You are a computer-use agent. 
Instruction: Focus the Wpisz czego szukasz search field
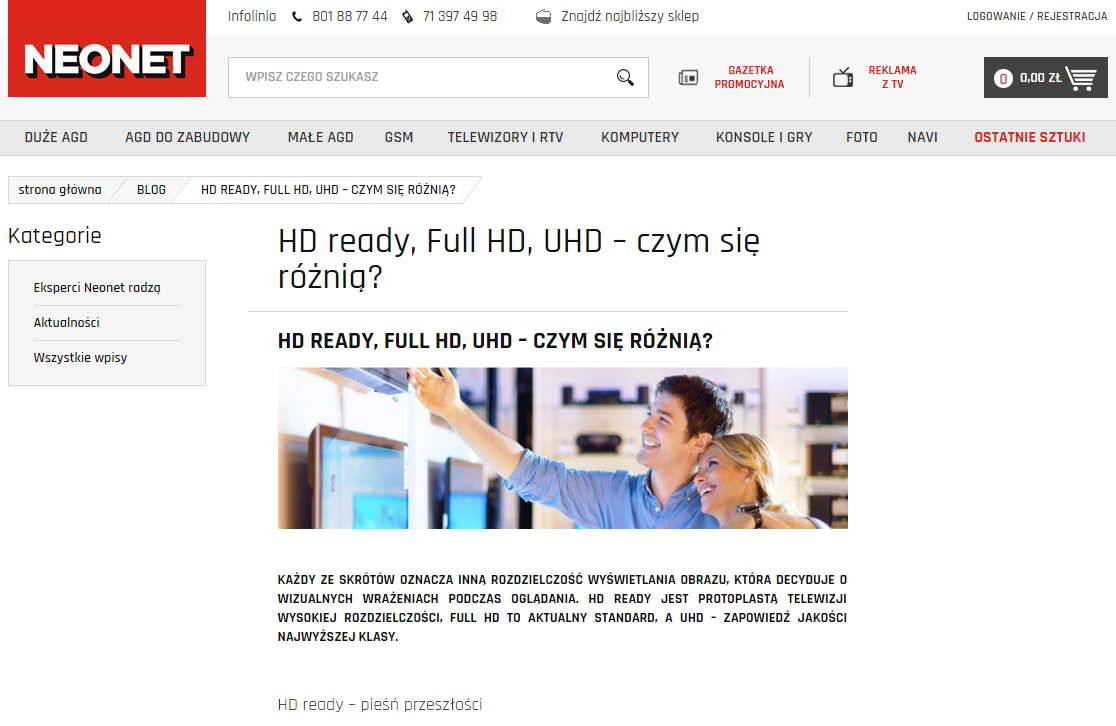[420, 77]
